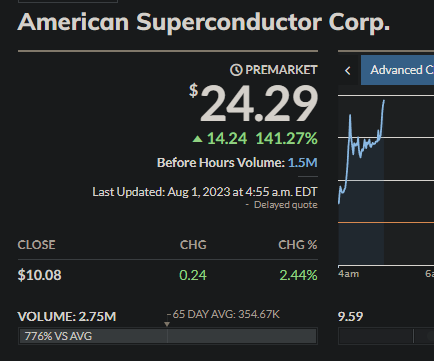Click the Delayed quote note
Viewport: 434px width, 361px height.
[x=286, y=205]
